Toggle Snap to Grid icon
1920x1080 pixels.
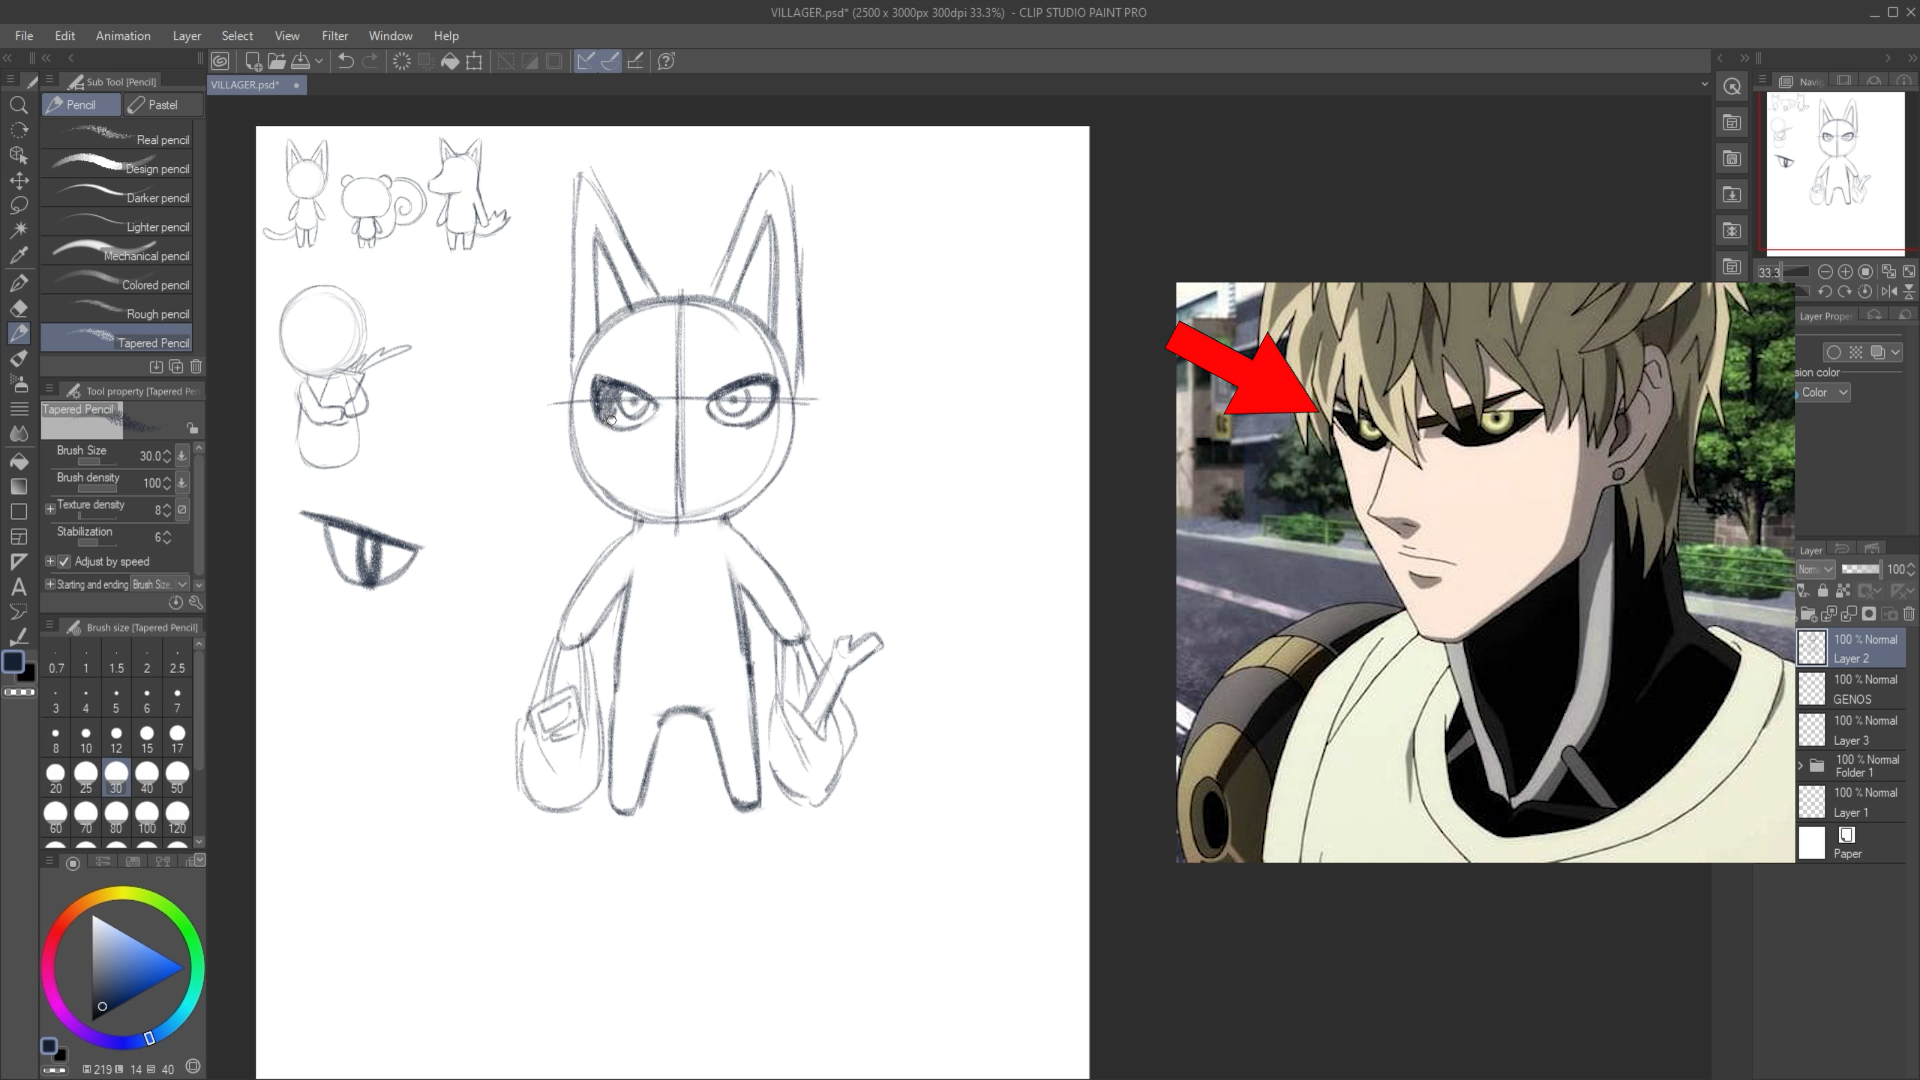(x=634, y=61)
